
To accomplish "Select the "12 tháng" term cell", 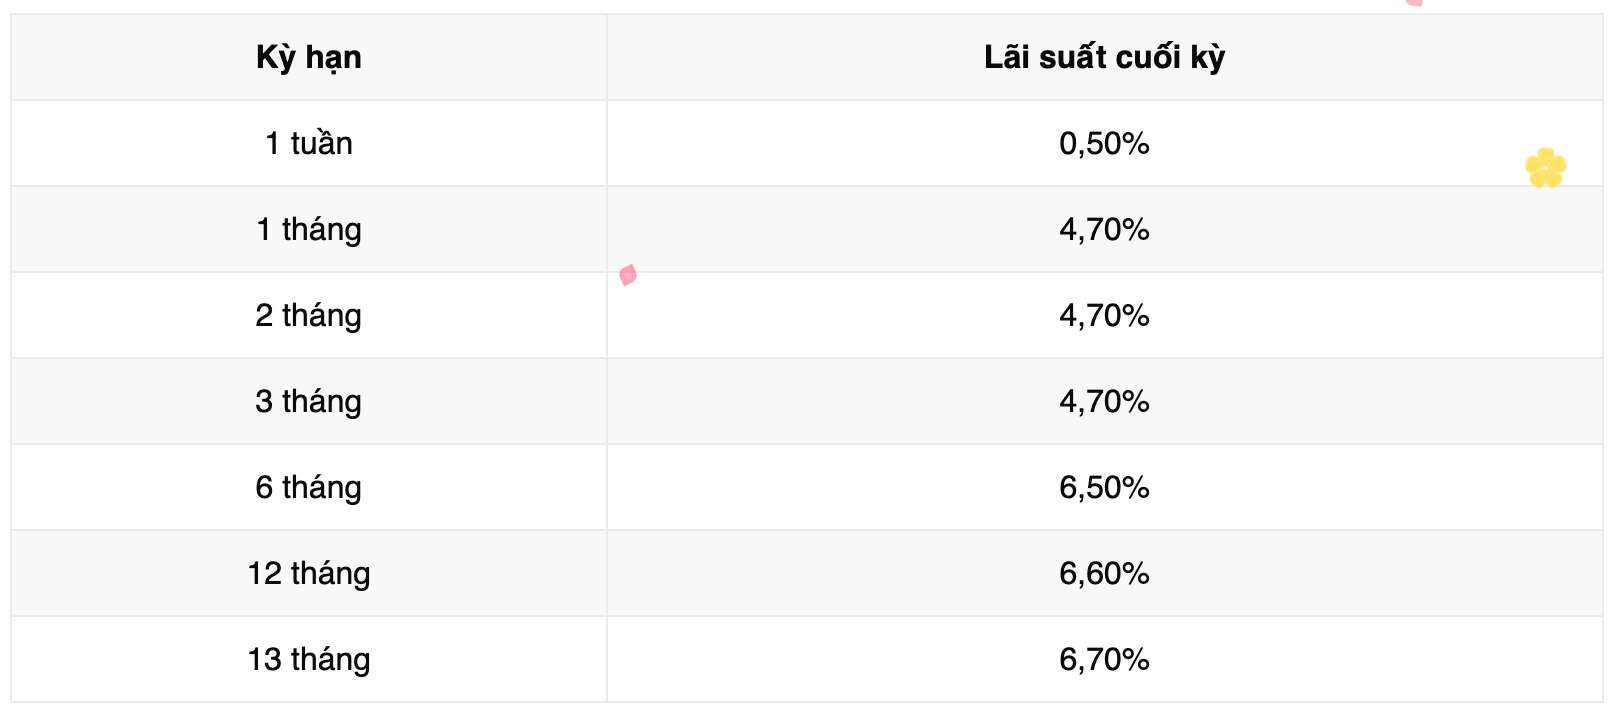I will pyautogui.click(x=308, y=574).
